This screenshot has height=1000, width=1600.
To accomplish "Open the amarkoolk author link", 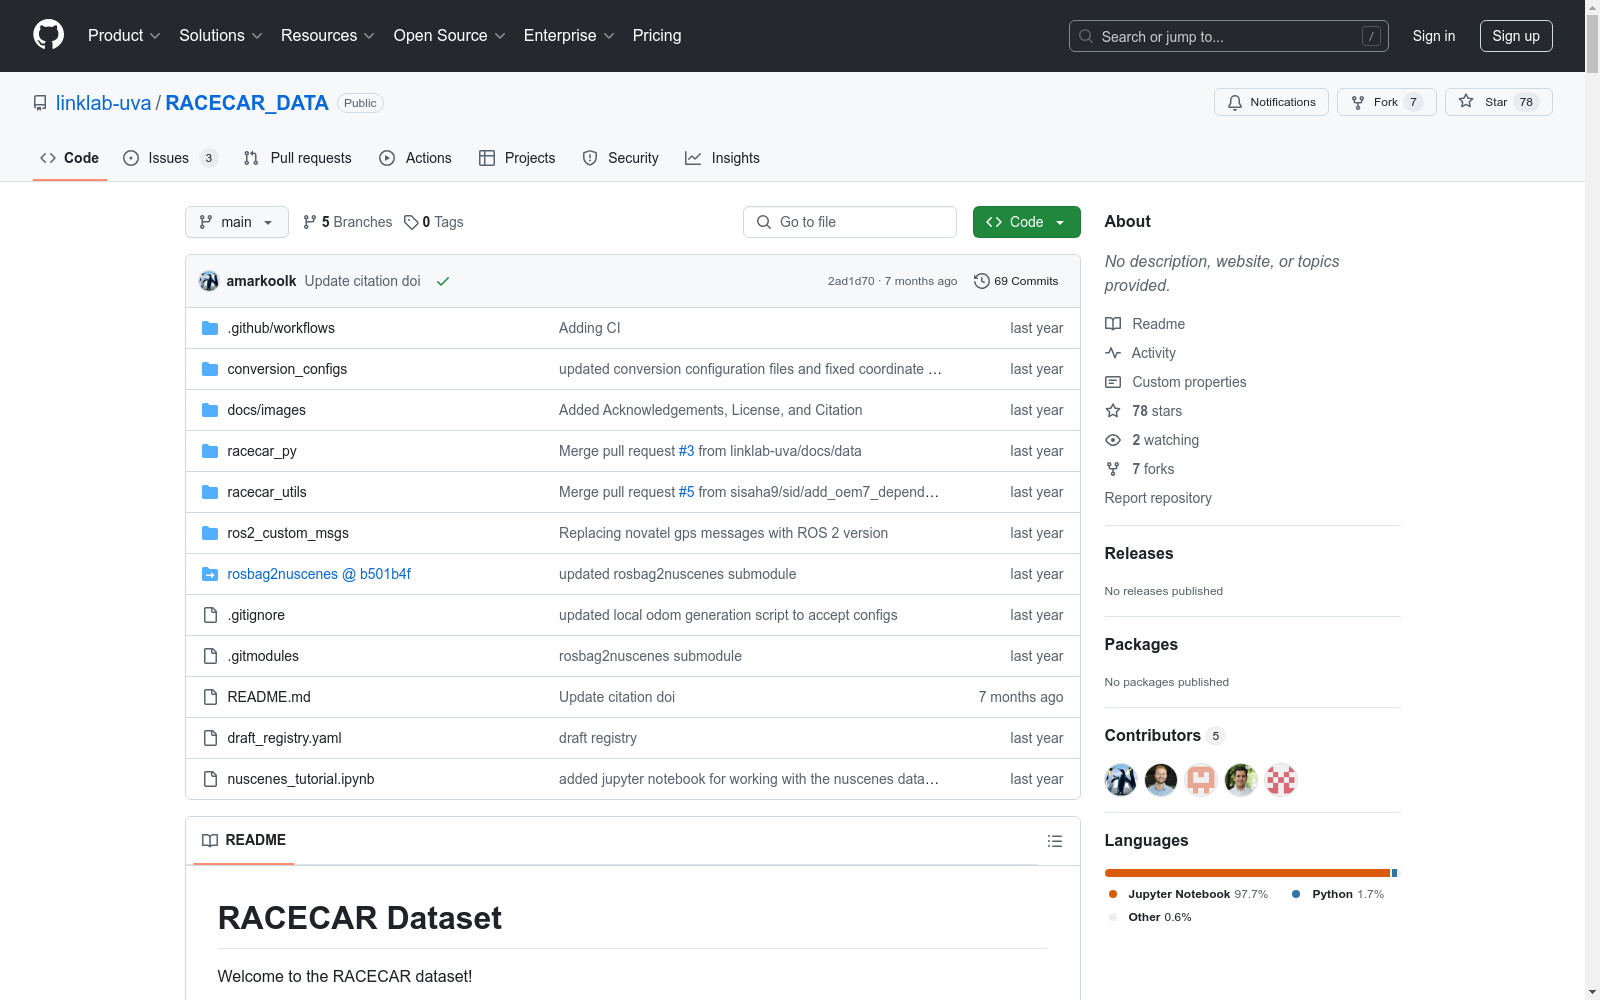I will coord(261,281).
